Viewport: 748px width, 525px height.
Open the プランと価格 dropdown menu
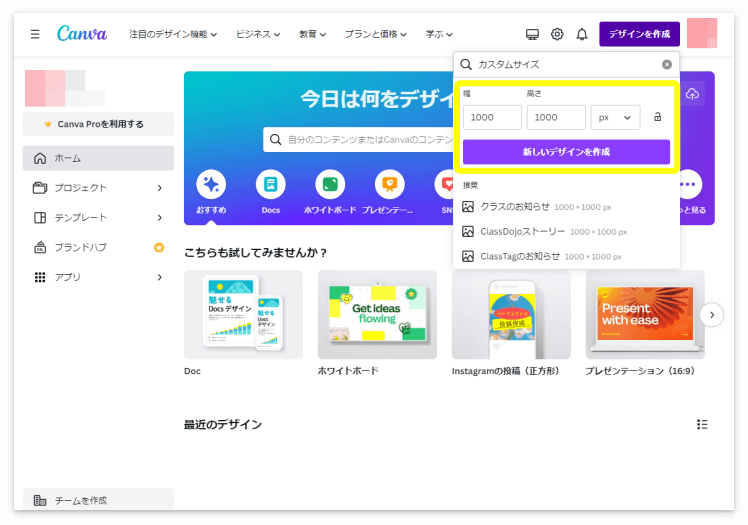375,34
